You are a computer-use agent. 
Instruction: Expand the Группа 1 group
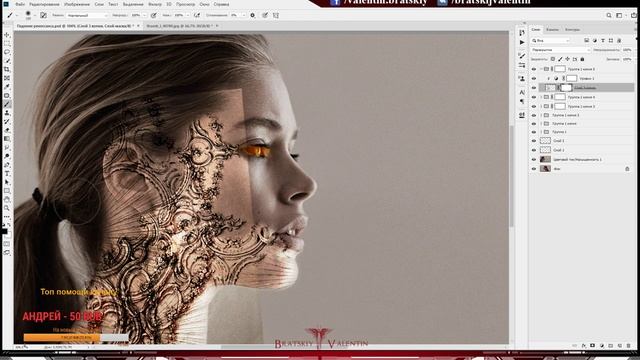click(542, 132)
